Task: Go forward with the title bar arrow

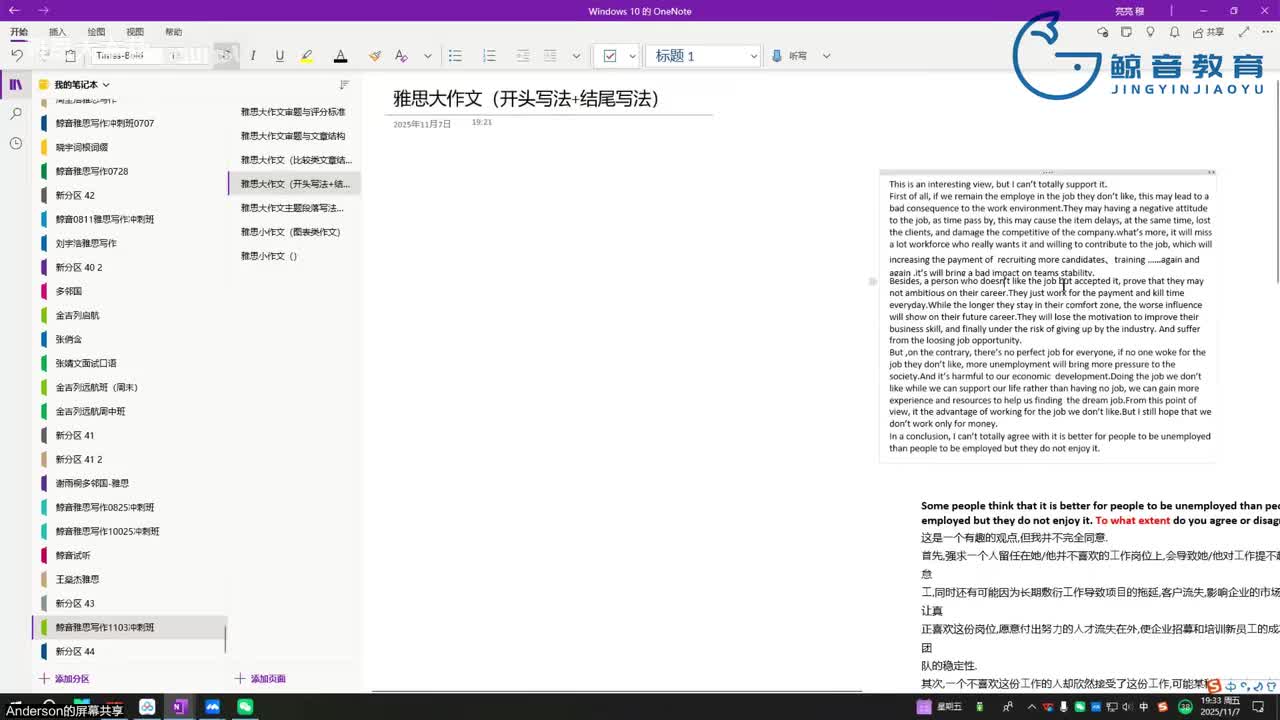Action: pyautogui.click(x=43, y=11)
